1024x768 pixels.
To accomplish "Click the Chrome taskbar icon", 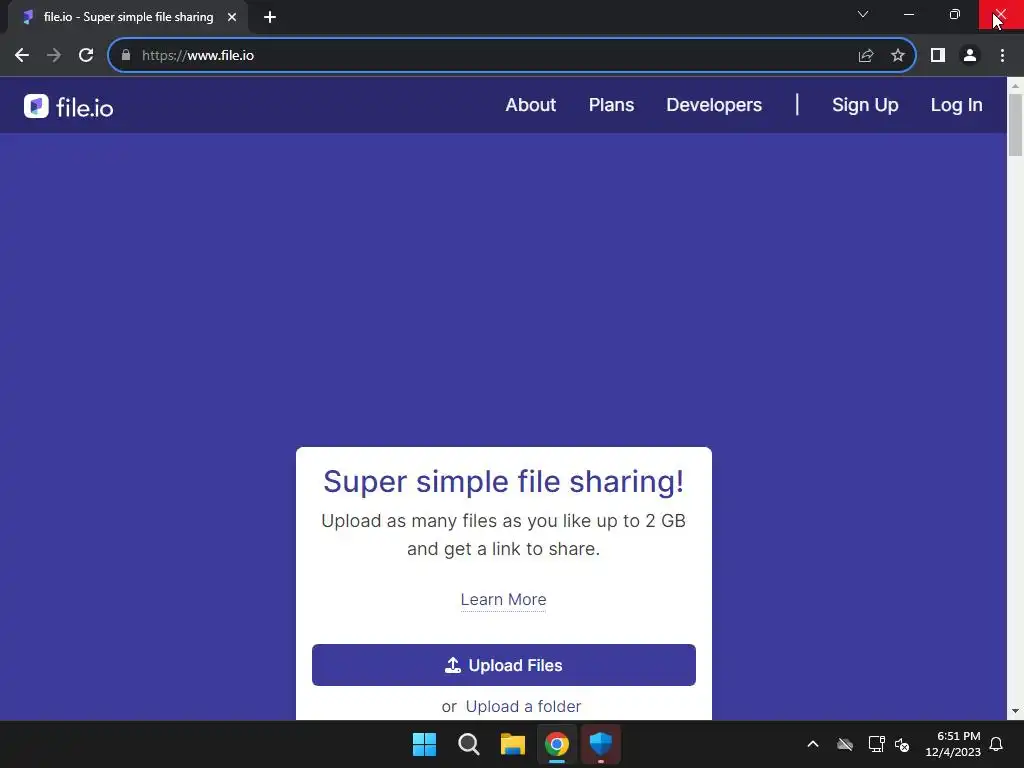I will tap(557, 744).
